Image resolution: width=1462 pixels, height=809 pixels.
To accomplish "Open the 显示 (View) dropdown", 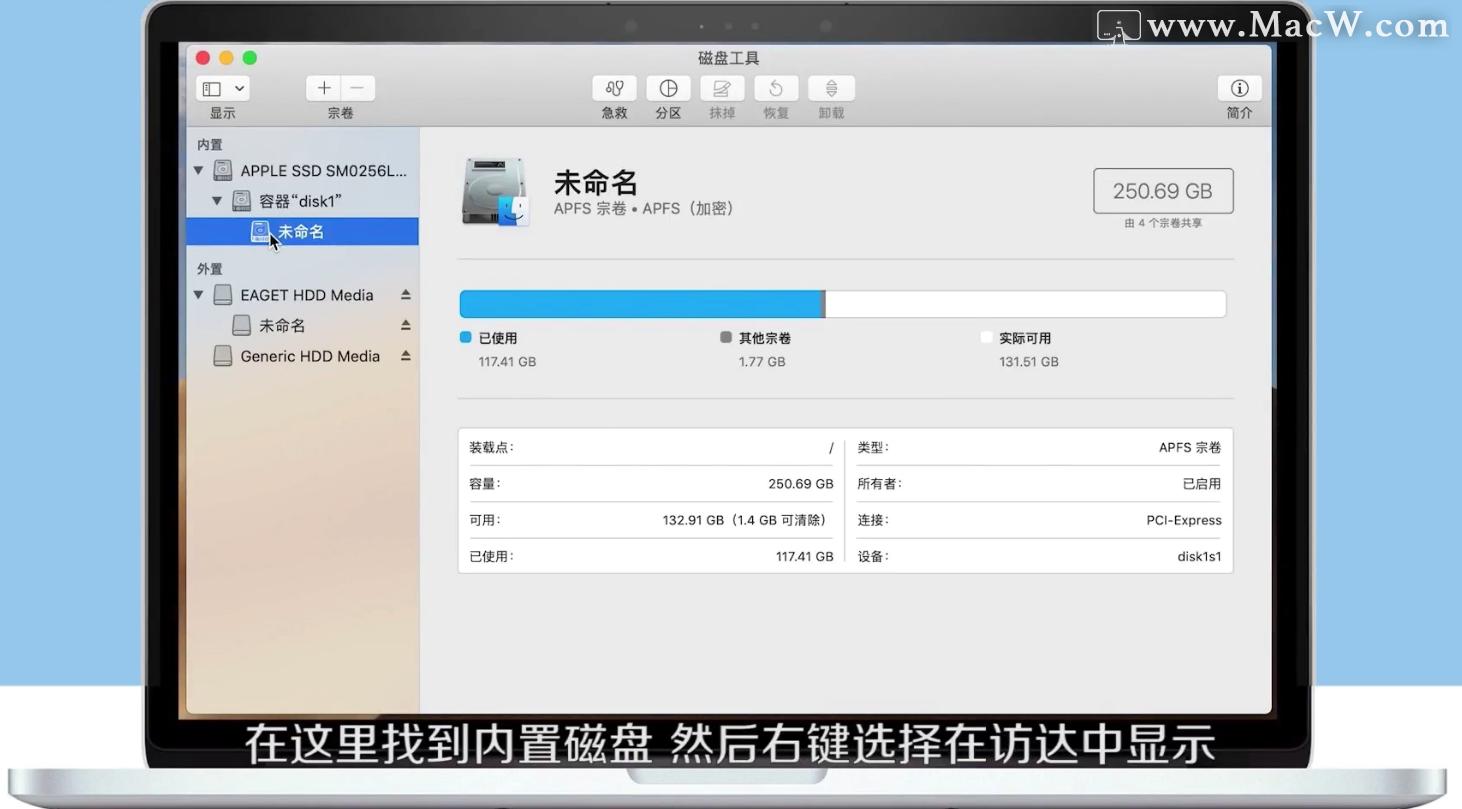I will click(x=221, y=88).
